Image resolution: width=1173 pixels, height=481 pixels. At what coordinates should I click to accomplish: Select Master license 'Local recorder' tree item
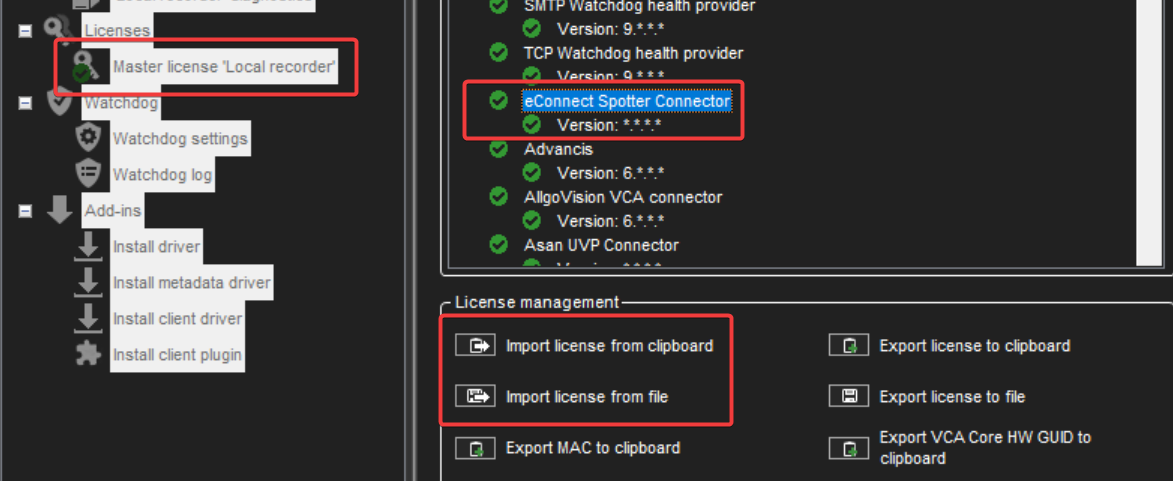pos(224,67)
